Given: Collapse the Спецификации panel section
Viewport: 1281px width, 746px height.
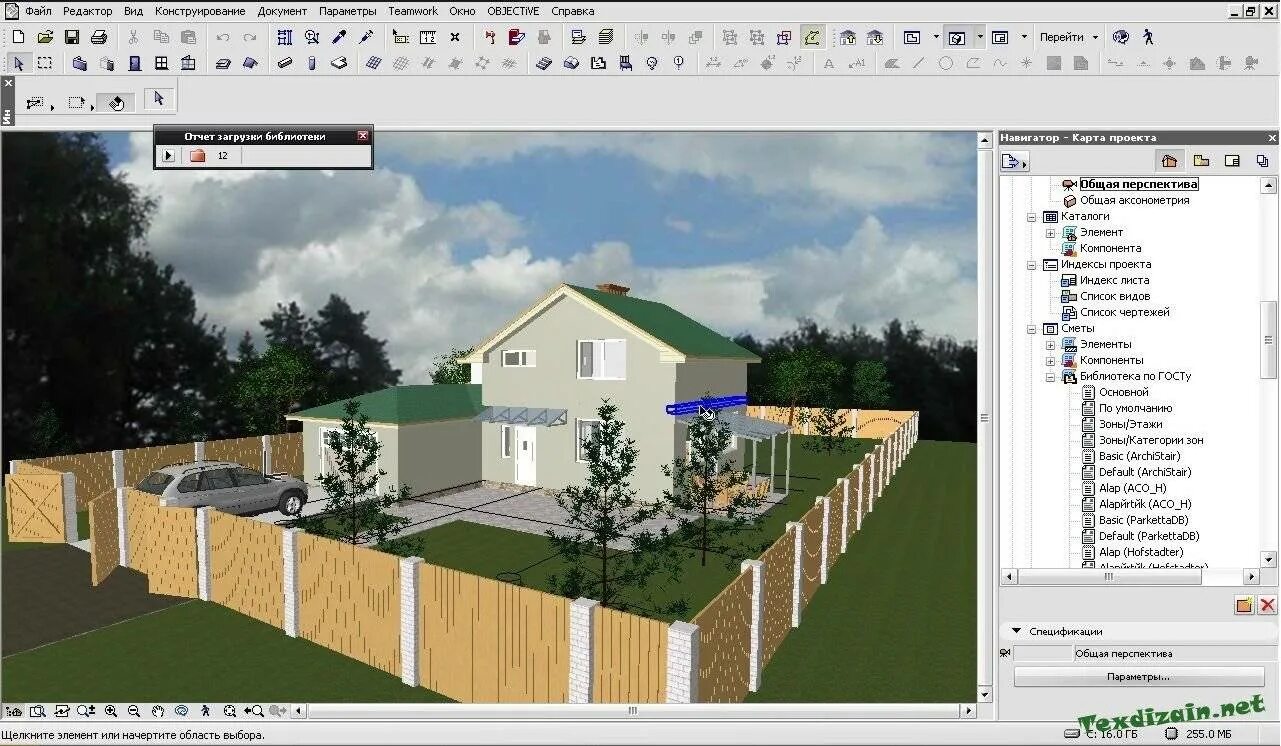Looking at the screenshot, I should point(1017,631).
